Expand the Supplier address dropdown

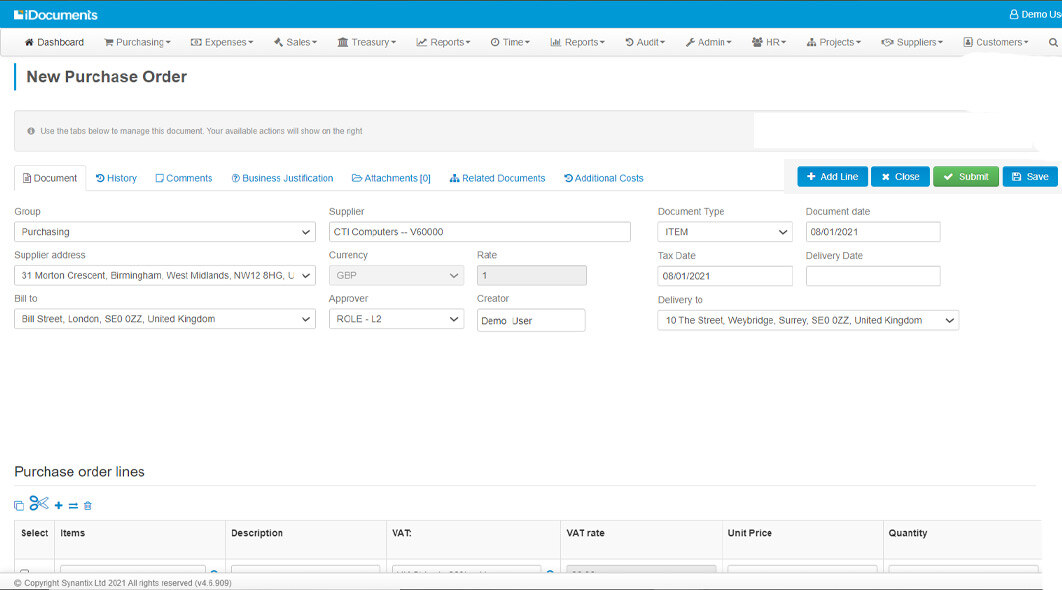(165, 276)
